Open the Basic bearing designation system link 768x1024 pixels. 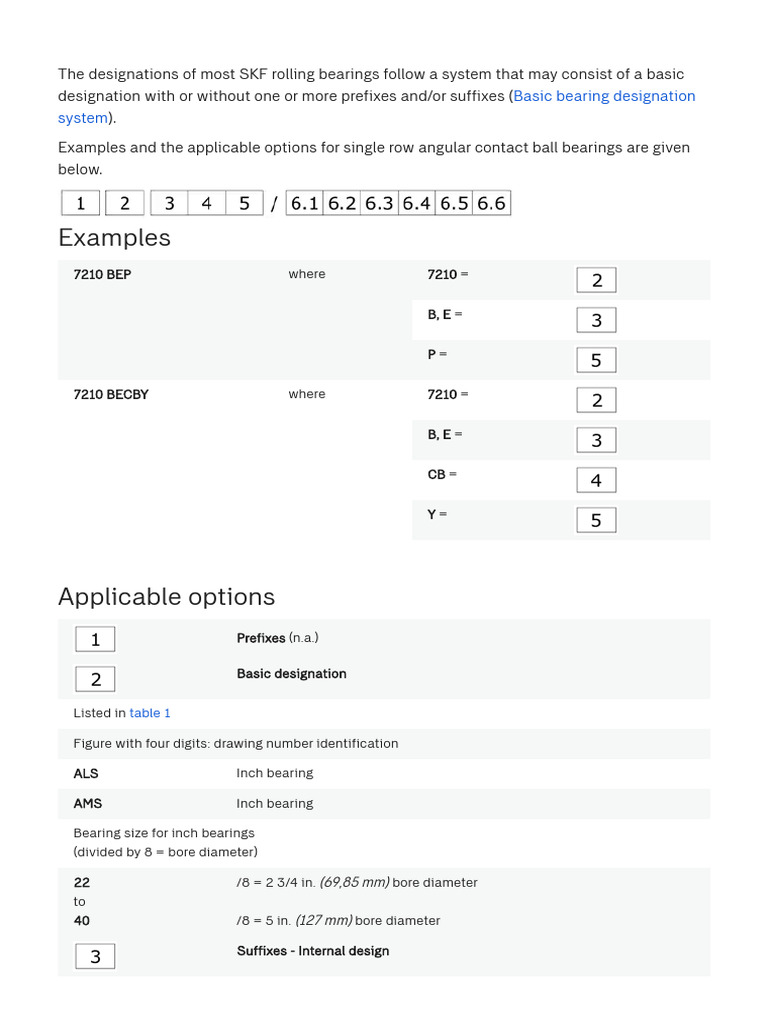click(604, 96)
